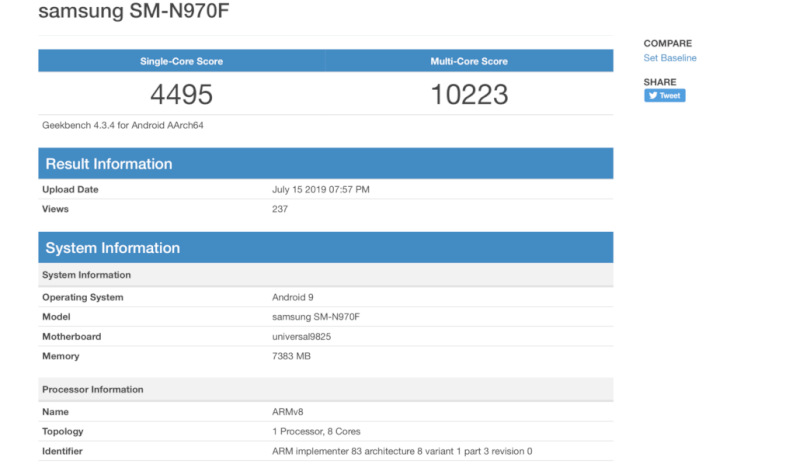800x464 pixels.
Task: Select the model value samsung SM-N970F
Action: click(316, 316)
